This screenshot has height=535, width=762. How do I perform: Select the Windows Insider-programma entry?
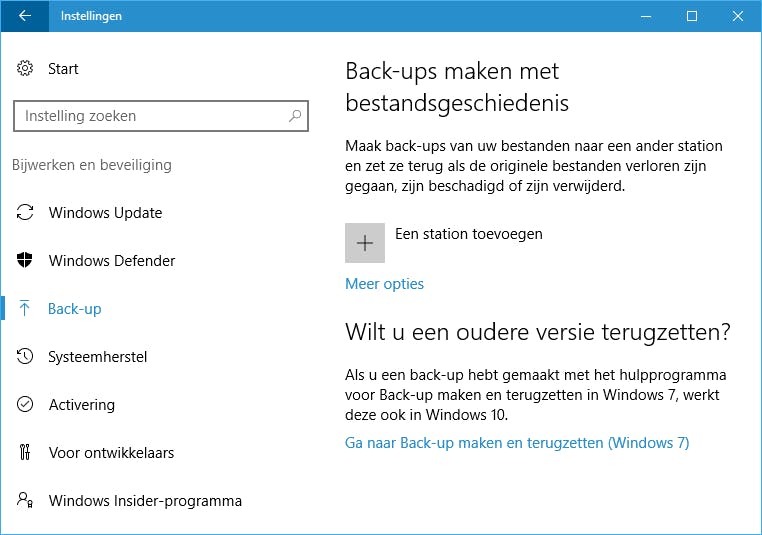pos(145,501)
